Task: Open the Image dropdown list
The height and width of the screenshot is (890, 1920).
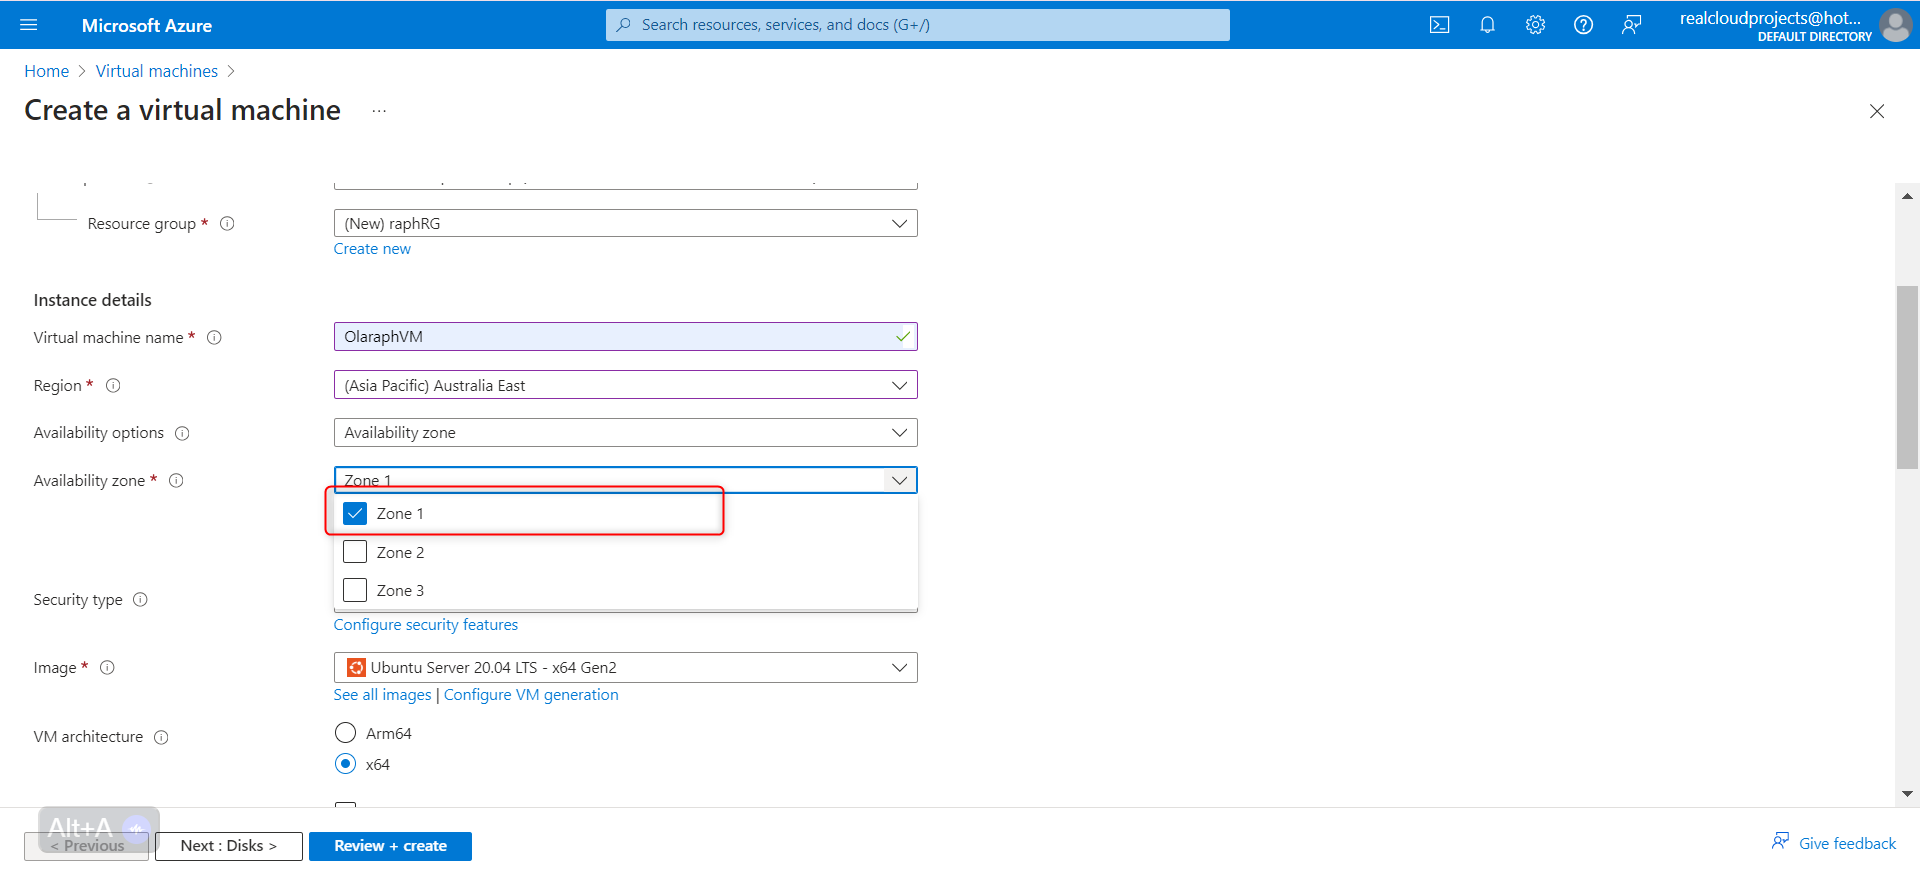Action: coord(626,667)
